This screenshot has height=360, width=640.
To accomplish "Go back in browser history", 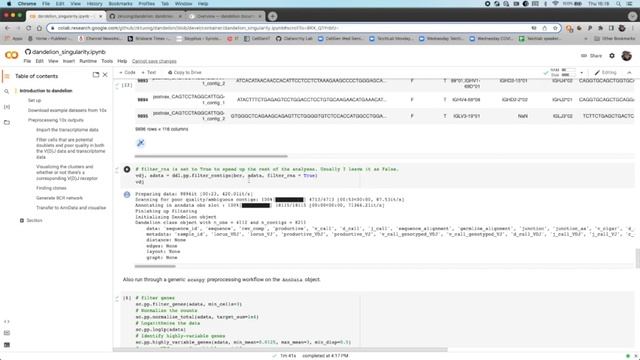I will point(8,28).
